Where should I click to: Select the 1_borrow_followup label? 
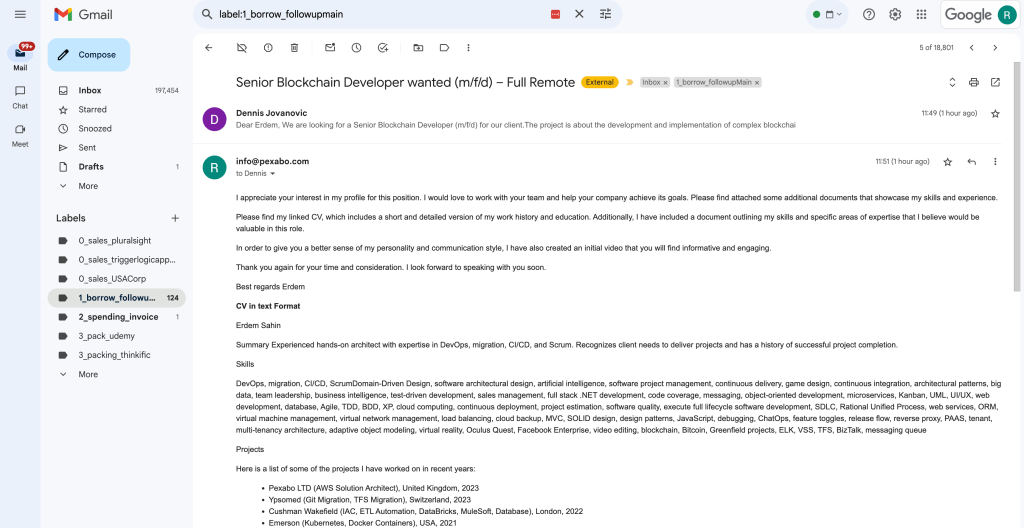(x=116, y=298)
